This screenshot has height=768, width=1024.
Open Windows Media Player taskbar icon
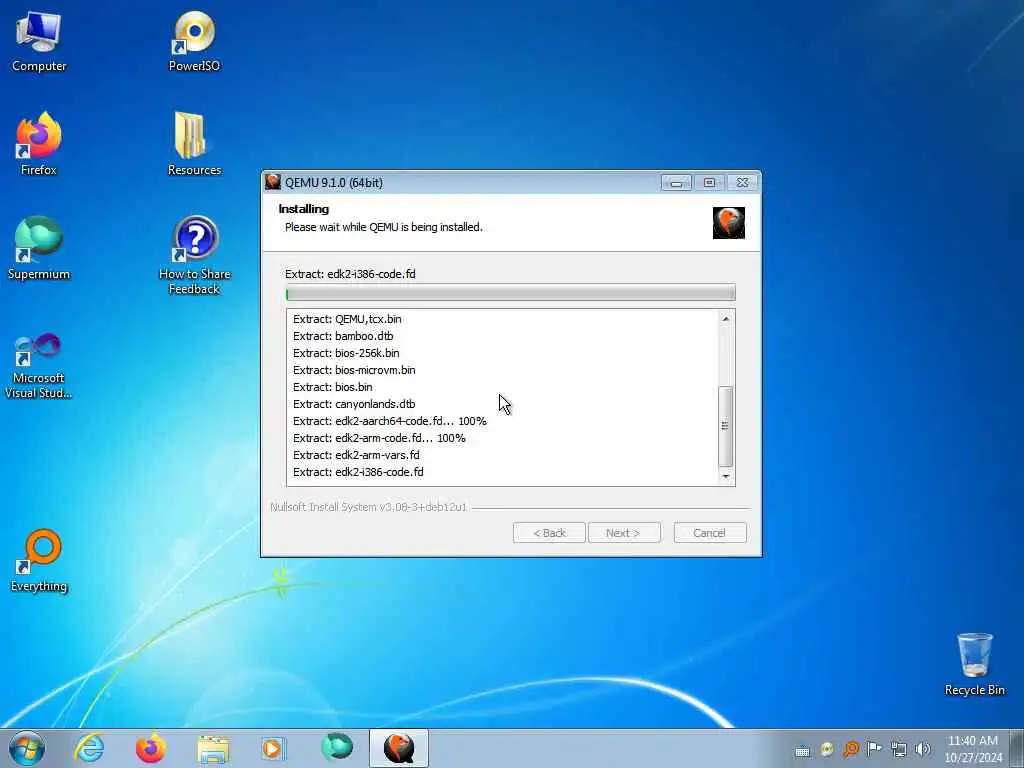point(273,748)
